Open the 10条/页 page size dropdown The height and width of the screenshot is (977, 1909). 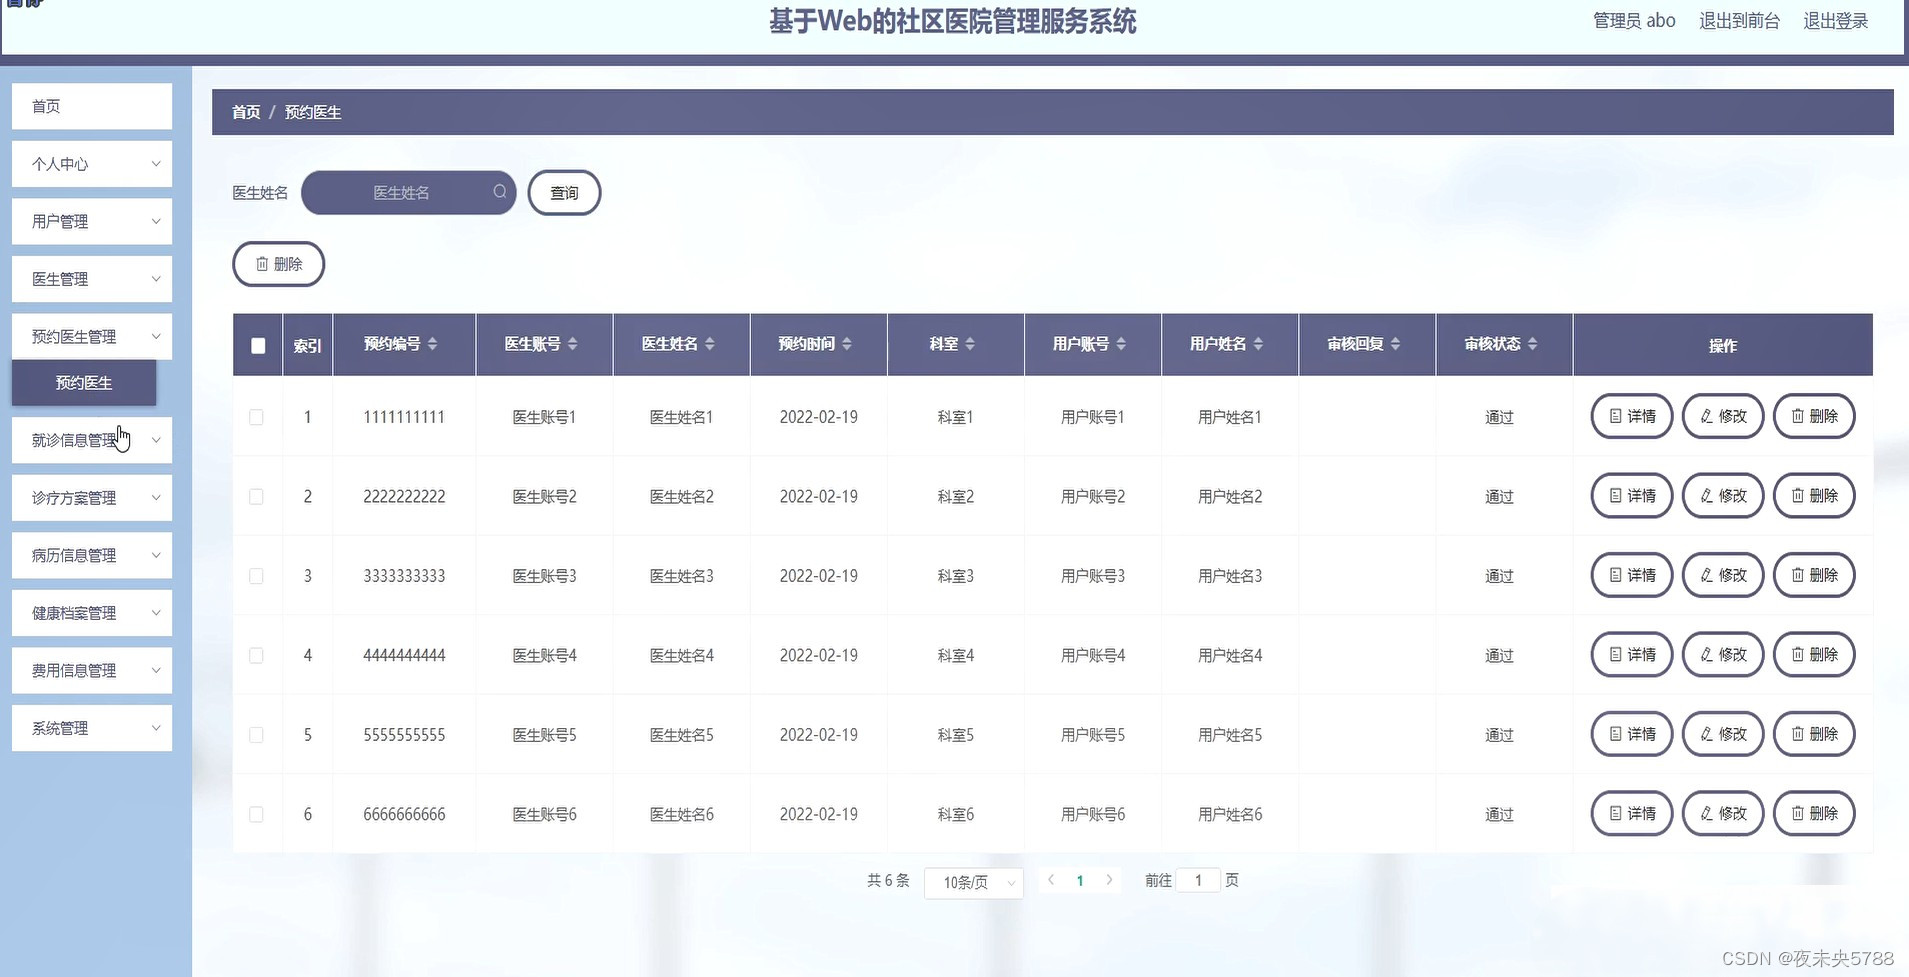pos(972,882)
